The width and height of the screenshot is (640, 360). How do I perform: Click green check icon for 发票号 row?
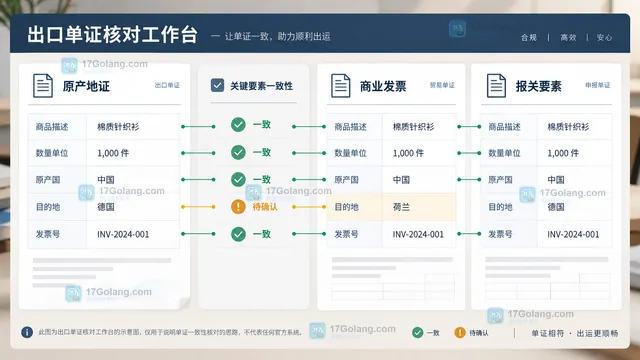(x=238, y=234)
